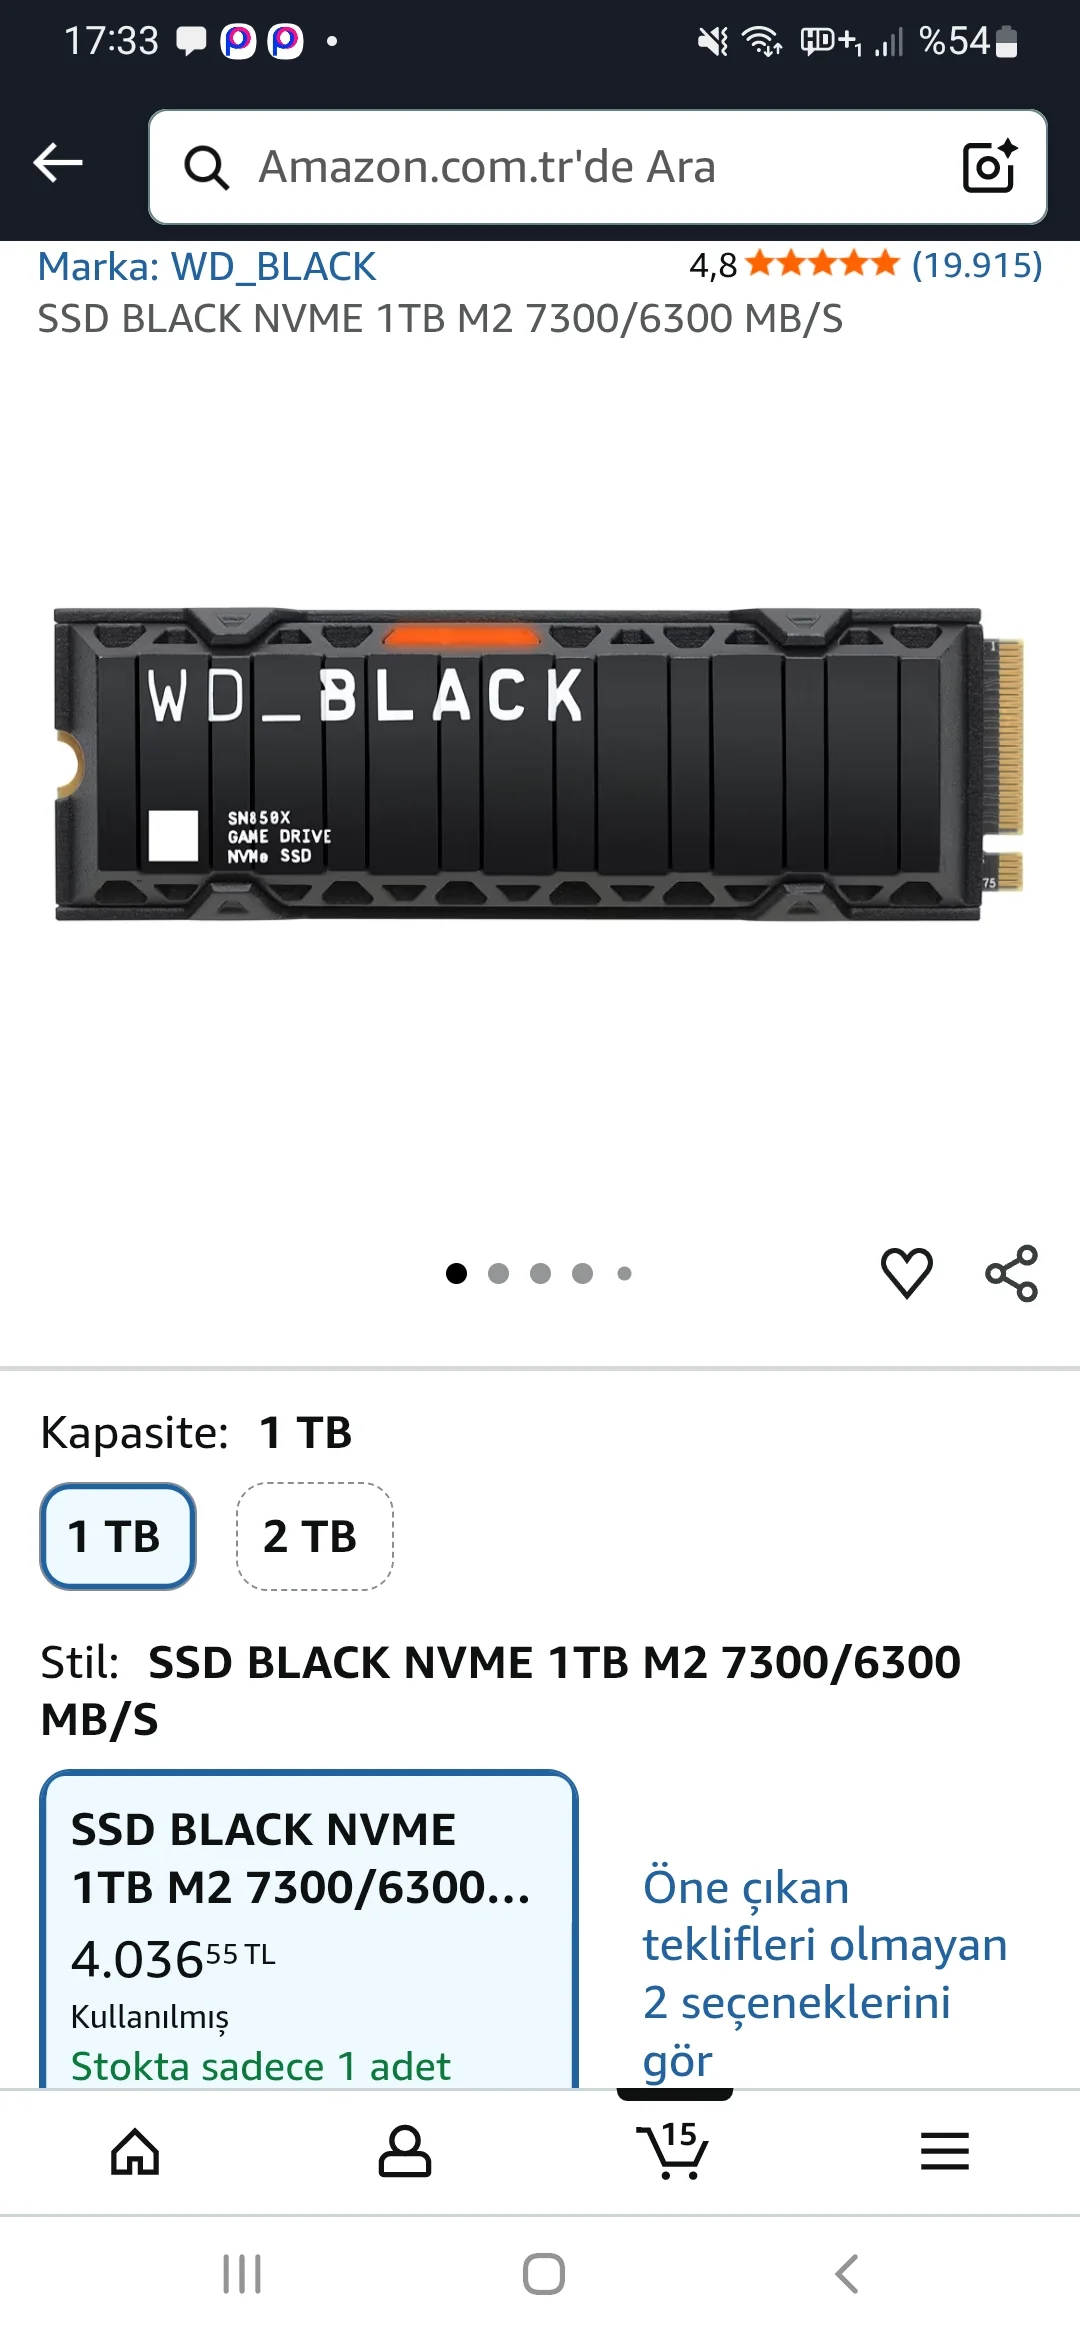
Task: Open the account profile tab
Action: click(405, 2152)
